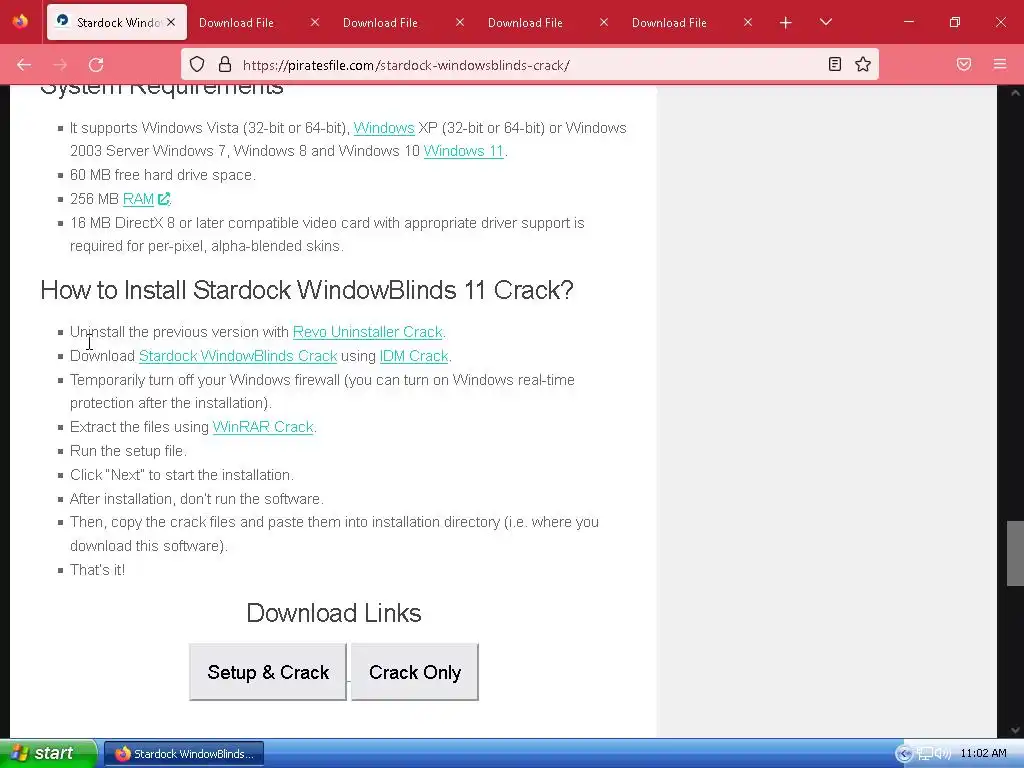Click the padlock site security icon

[225, 64]
